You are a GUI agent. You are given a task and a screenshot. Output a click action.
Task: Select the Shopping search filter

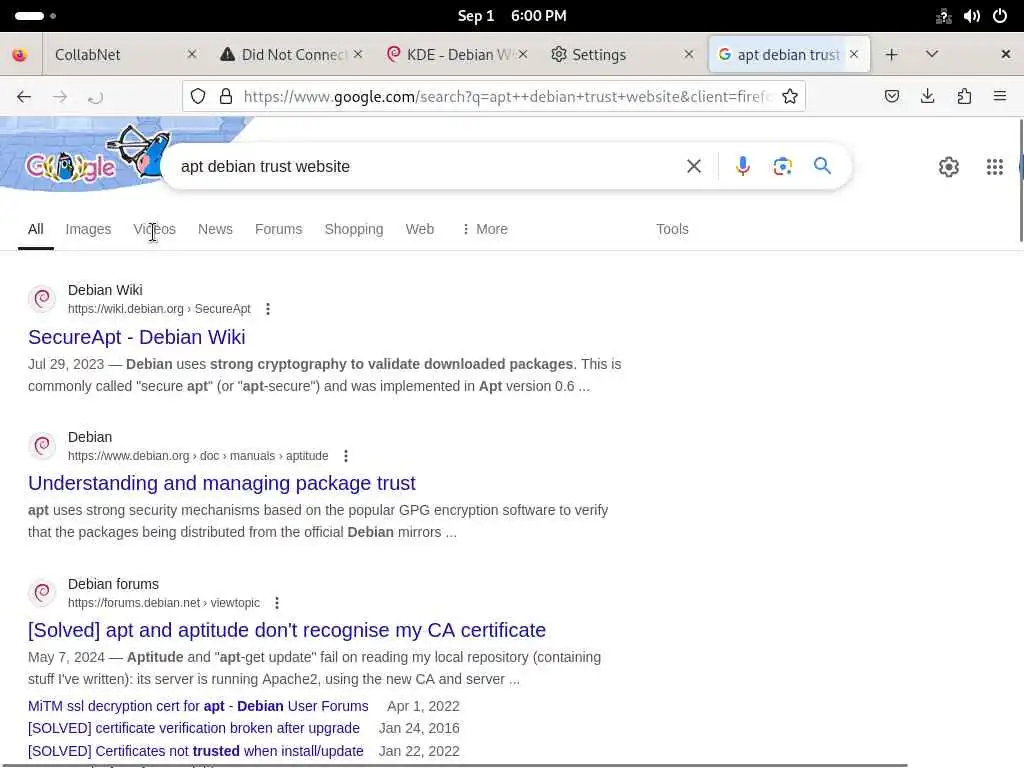pyautogui.click(x=354, y=229)
